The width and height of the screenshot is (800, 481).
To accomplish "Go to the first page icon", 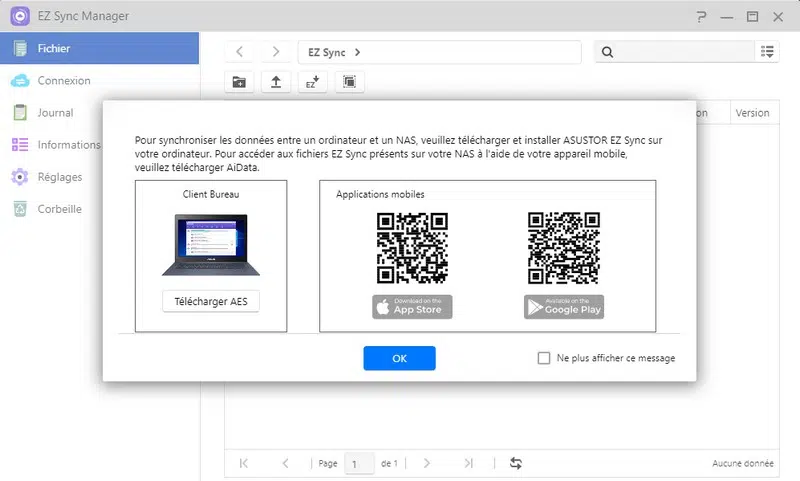I will (244, 463).
